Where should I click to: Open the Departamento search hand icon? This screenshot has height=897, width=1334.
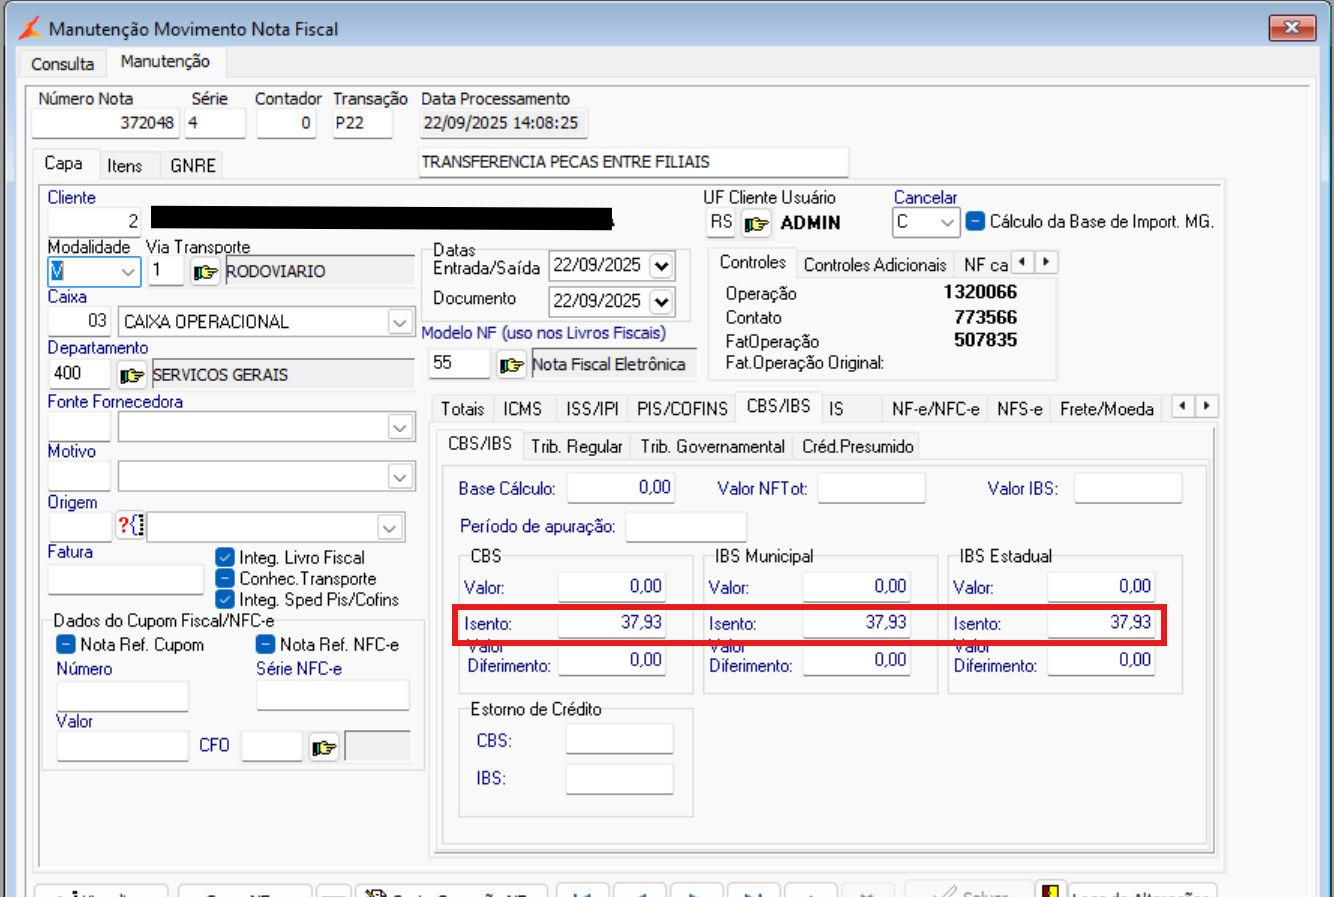tap(132, 375)
